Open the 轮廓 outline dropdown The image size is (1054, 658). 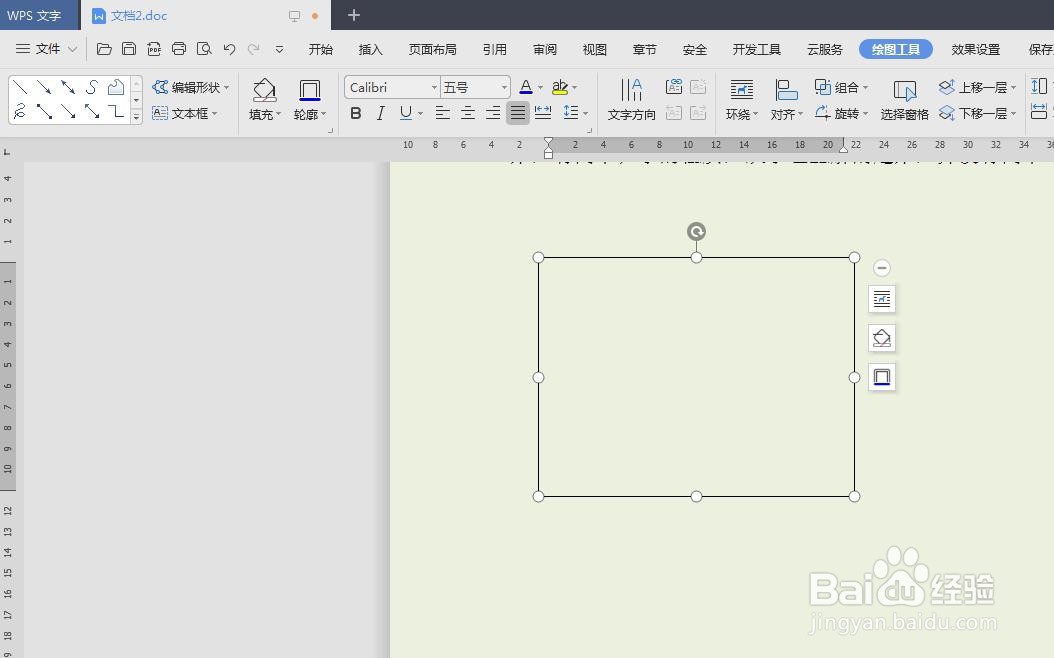click(310, 114)
